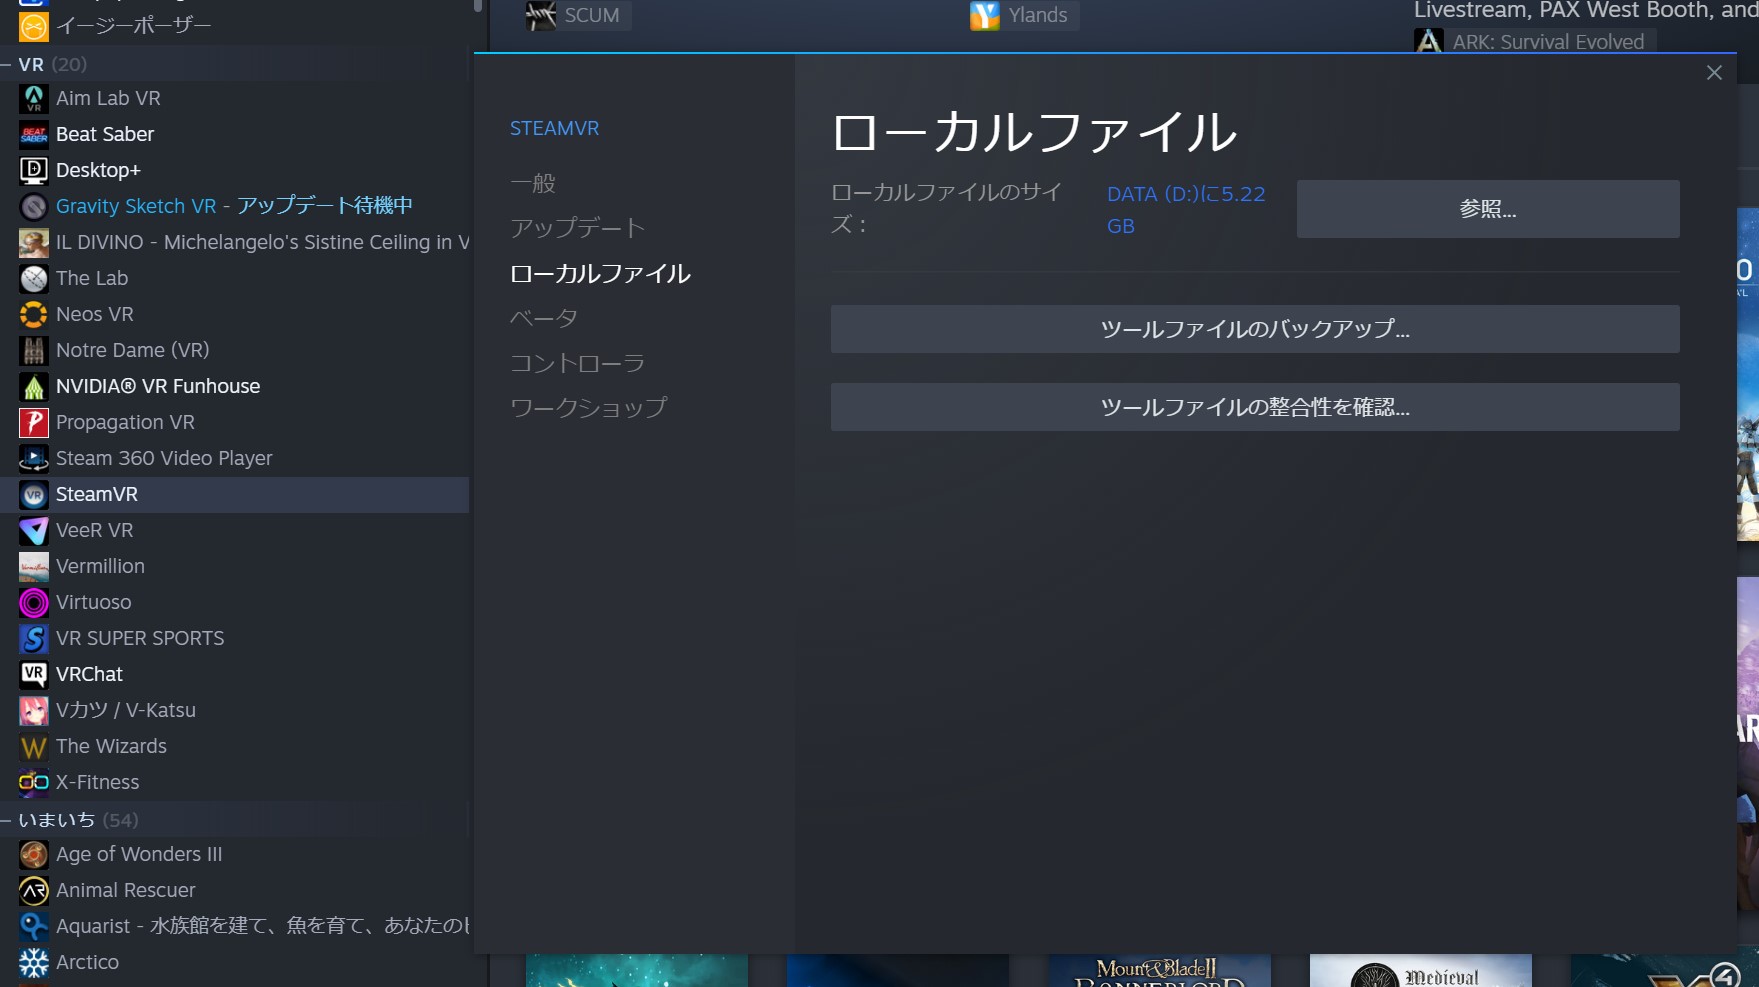The image size is (1759, 987).
Task: Switch to the ベータ tab
Action: pos(543,318)
